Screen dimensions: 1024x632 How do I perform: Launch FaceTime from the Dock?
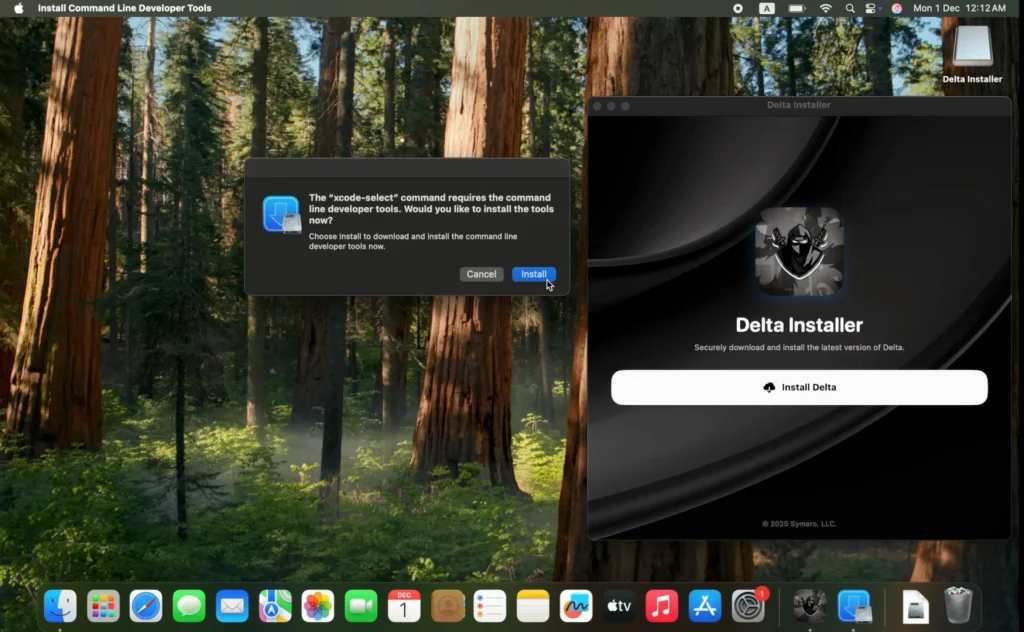coord(361,607)
